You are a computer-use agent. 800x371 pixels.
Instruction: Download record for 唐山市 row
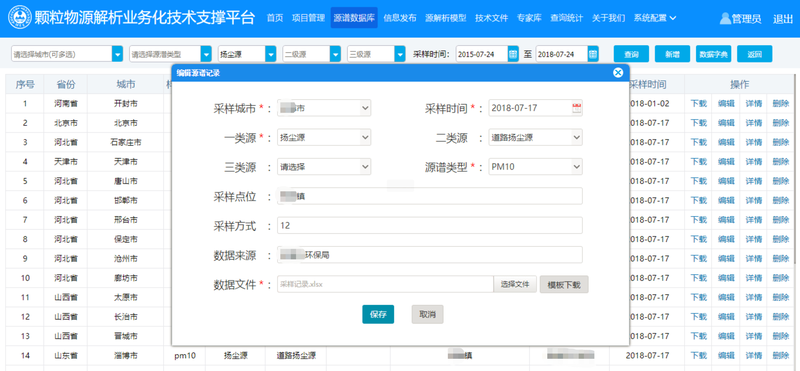[x=698, y=181]
